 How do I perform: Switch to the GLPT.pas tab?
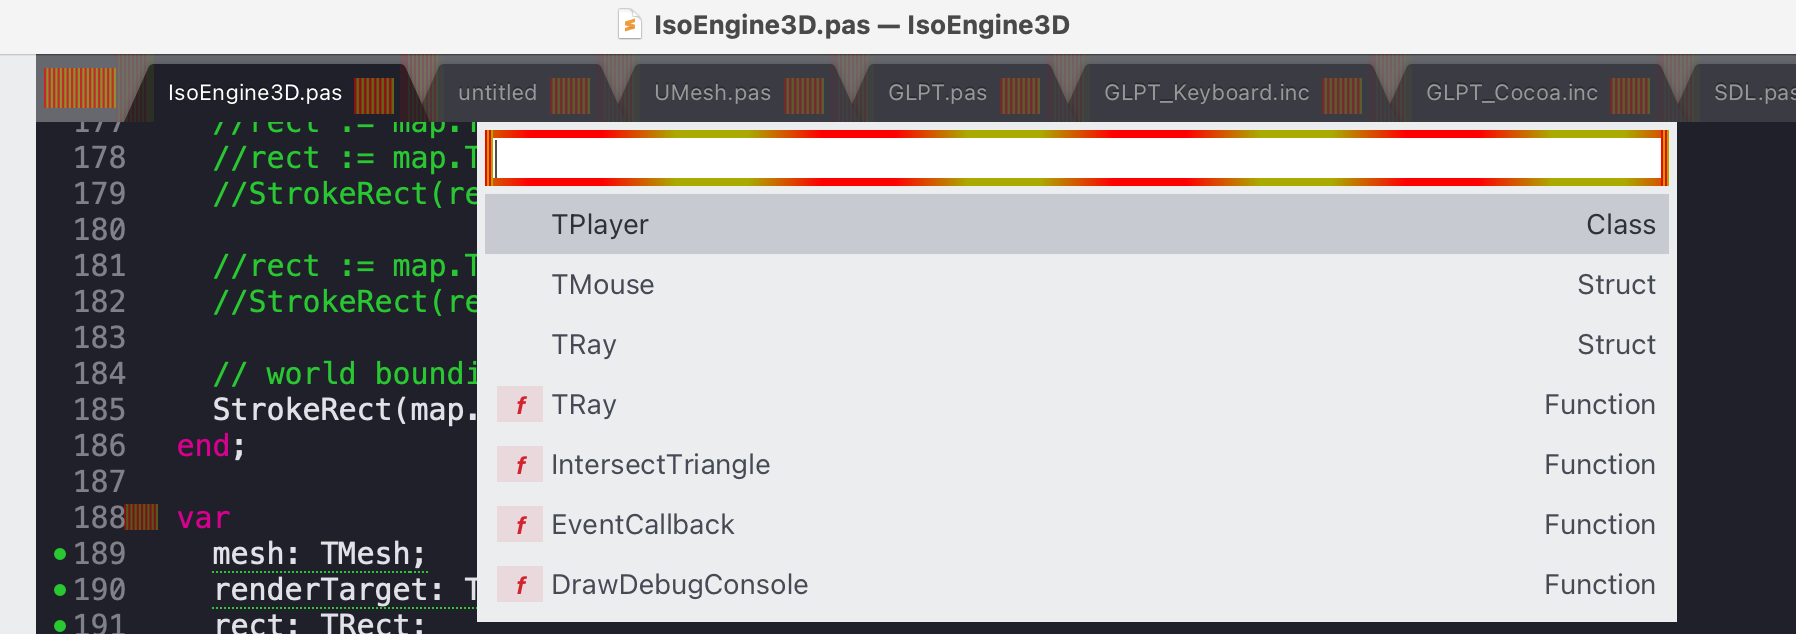pos(937,92)
